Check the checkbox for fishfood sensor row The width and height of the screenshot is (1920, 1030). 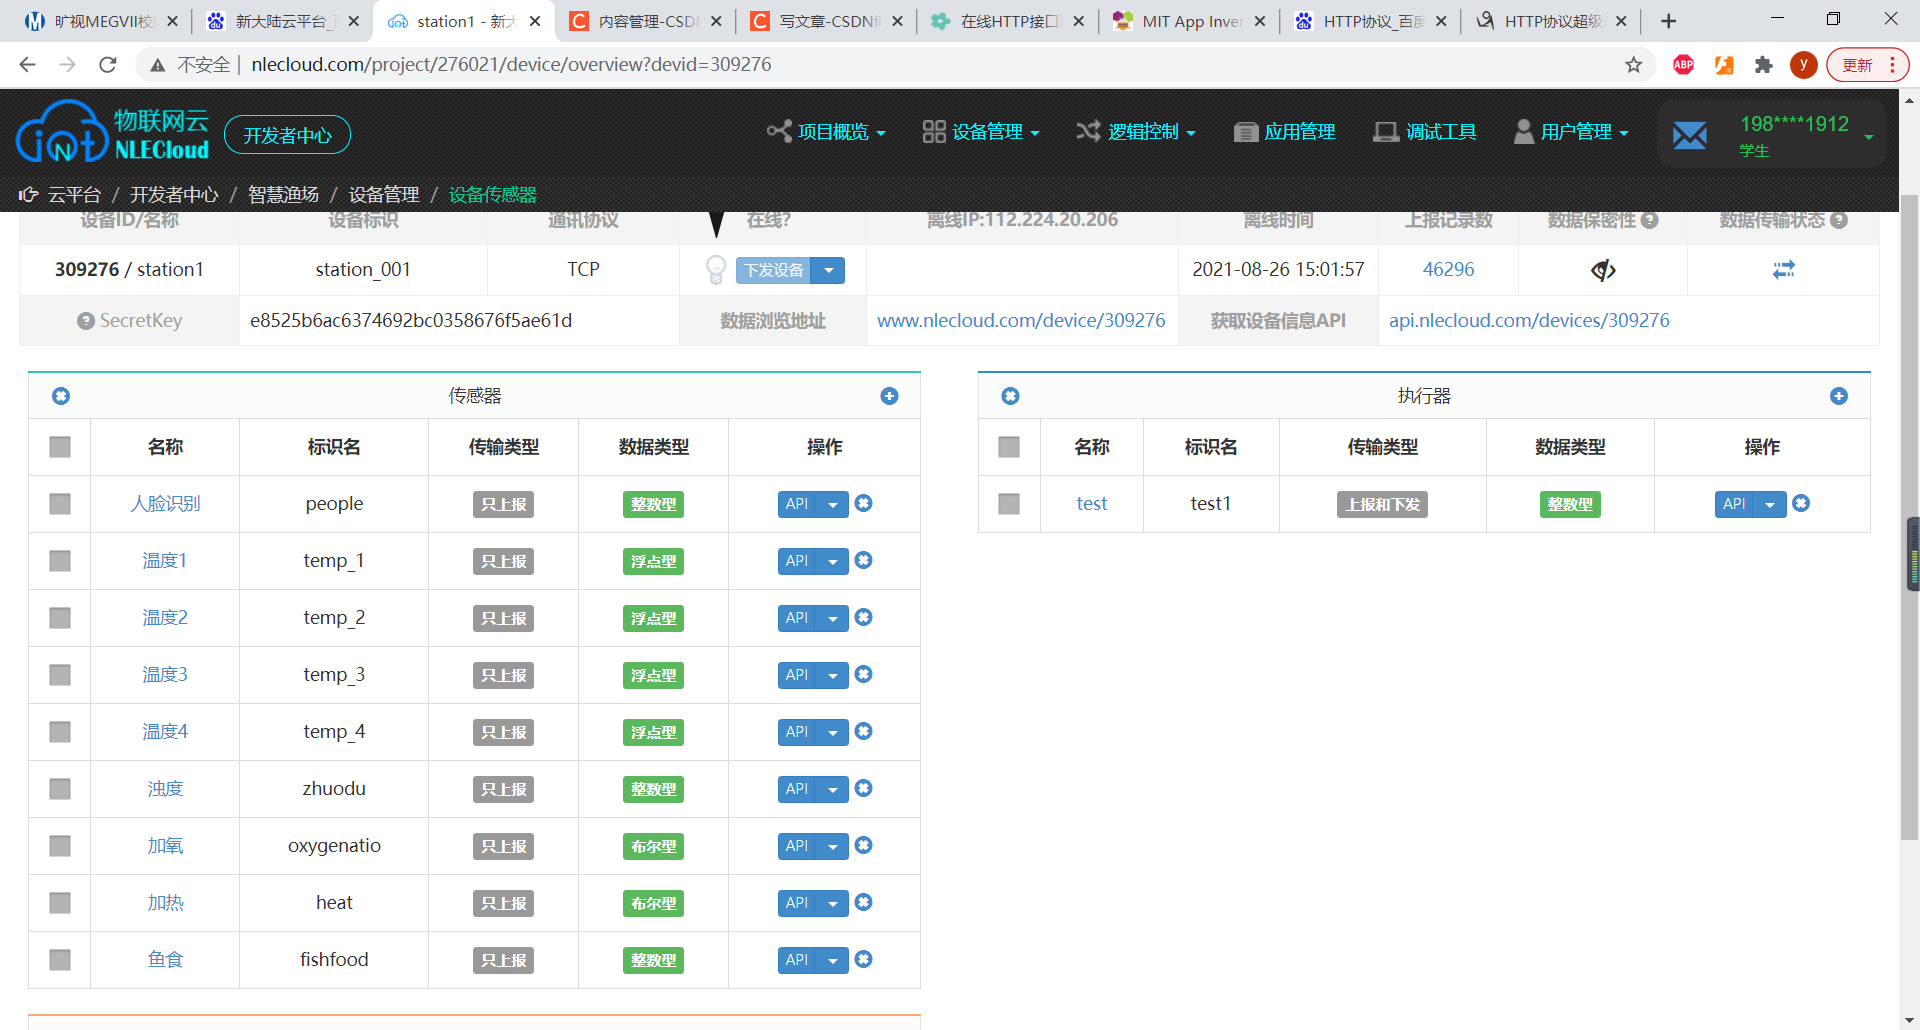60,960
